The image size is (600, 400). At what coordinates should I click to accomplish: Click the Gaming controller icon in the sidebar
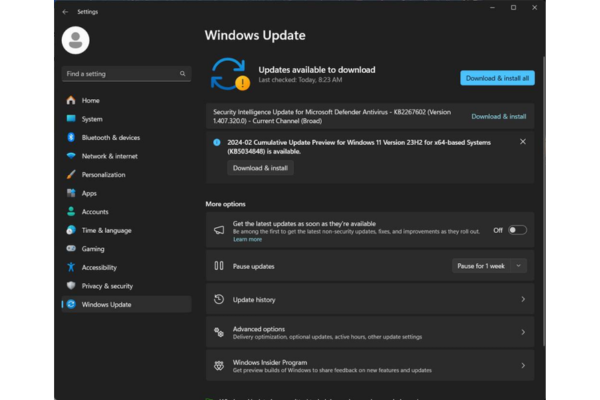[x=71, y=248]
